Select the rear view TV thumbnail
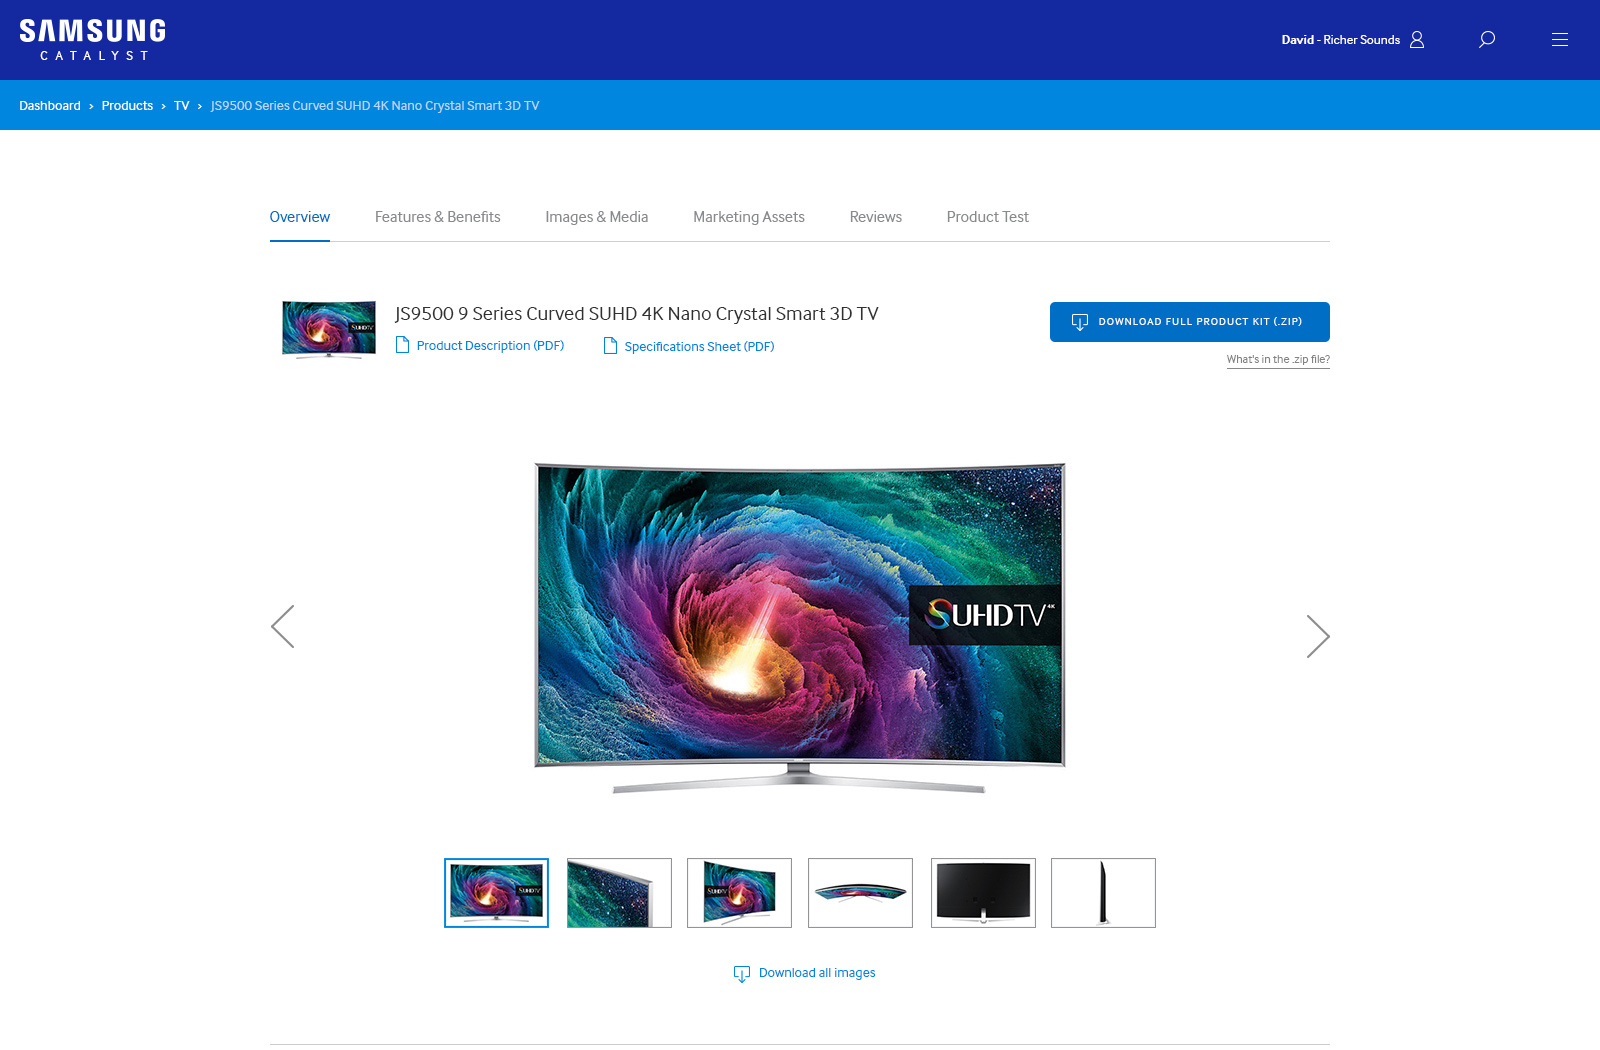Screen dimensions: 1600x1050 [x=983, y=893]
